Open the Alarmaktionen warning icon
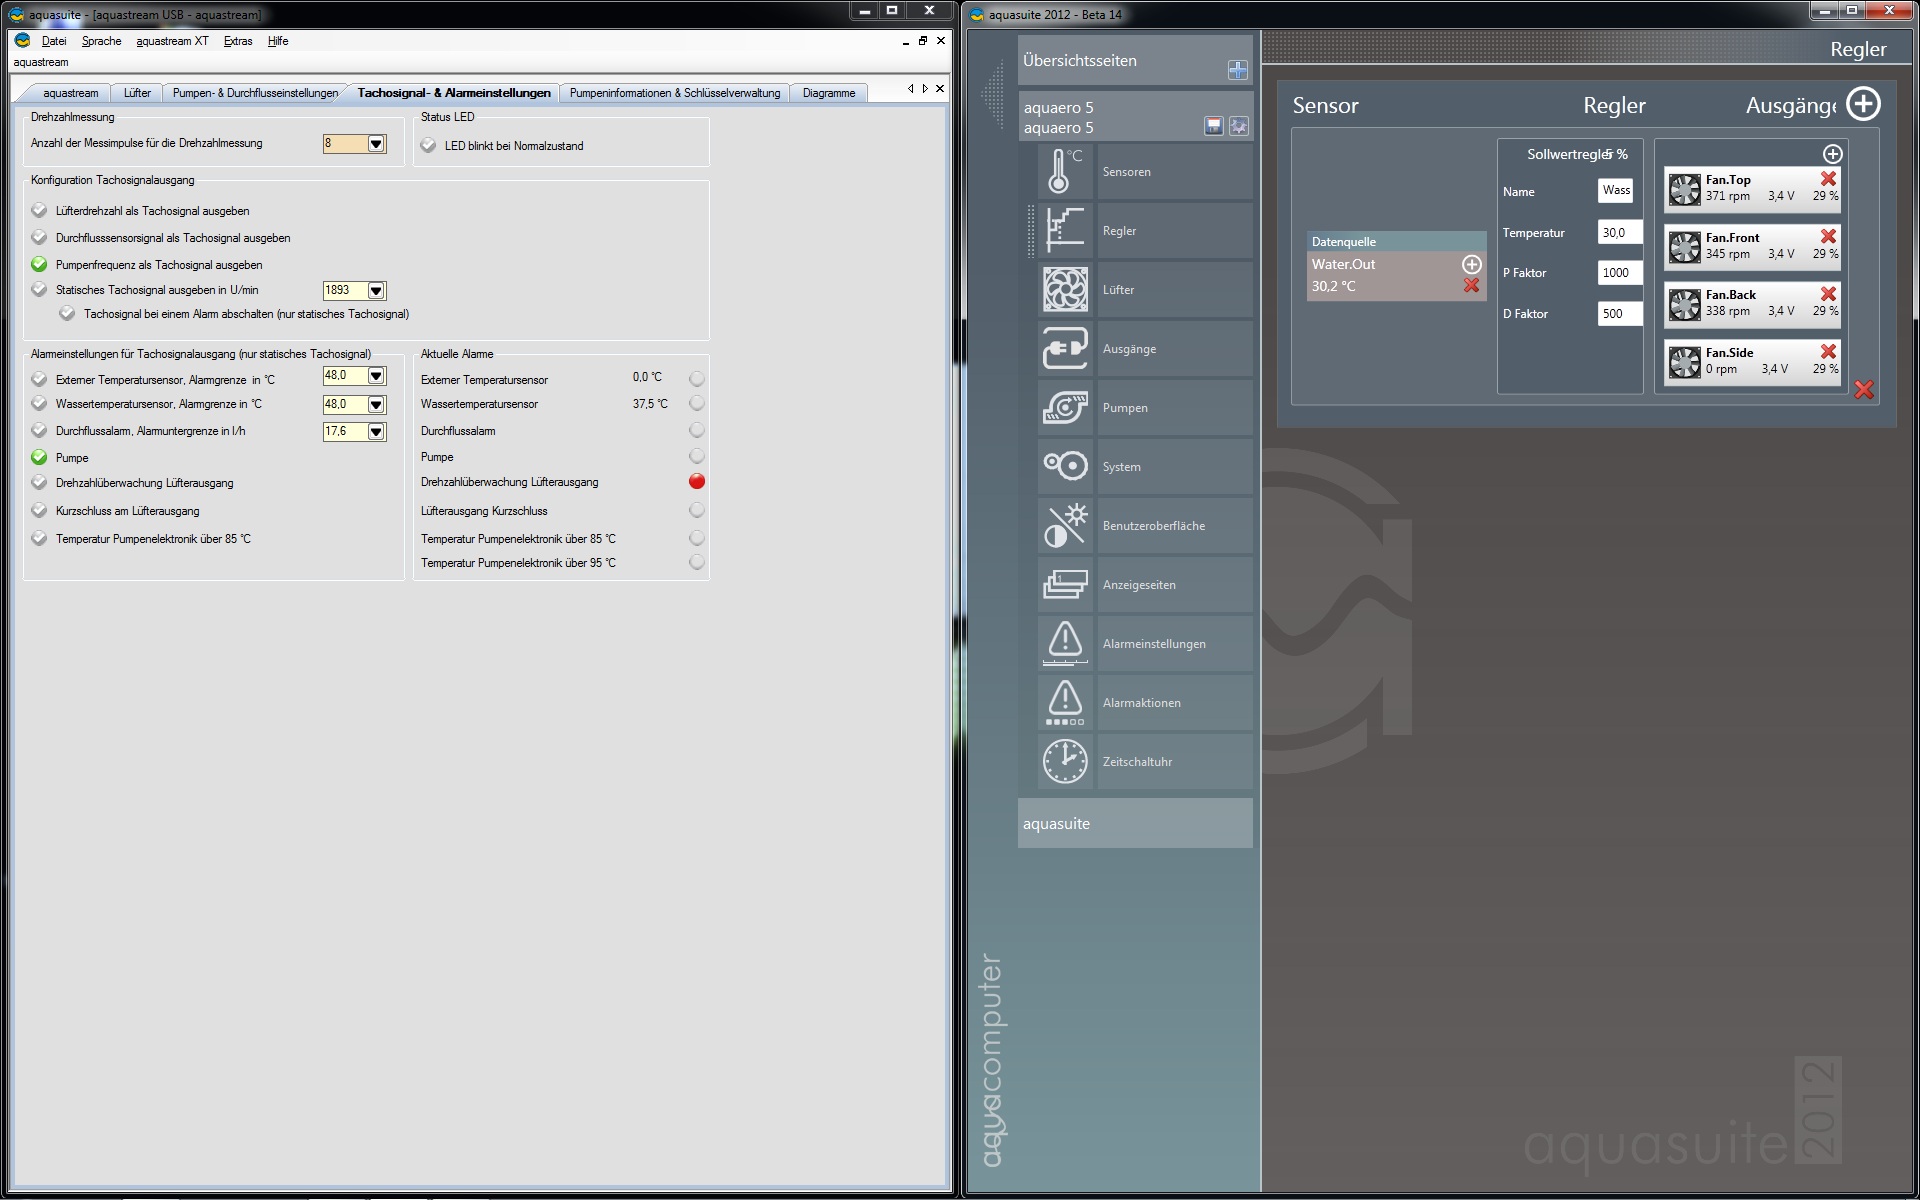Viewport: 1920px width, 1200px height. (1065, 703)
